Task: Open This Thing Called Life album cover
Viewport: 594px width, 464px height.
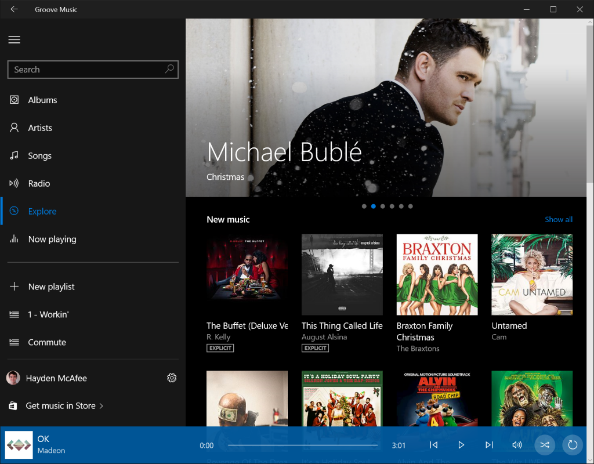Action: [342, 275]
